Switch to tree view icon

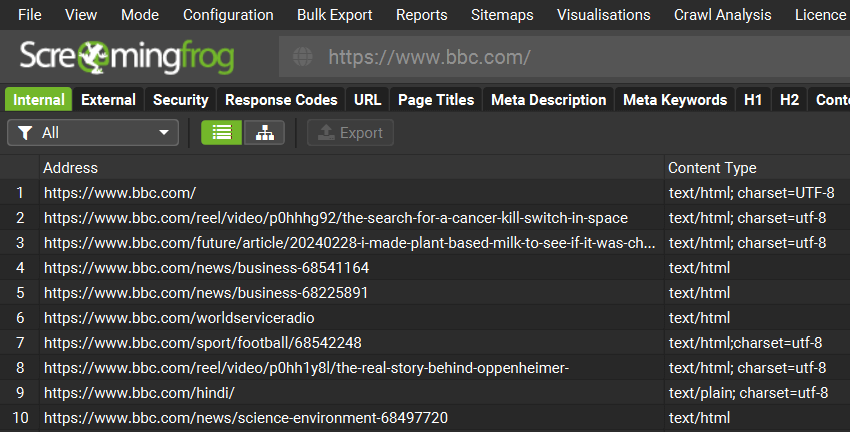(x=264, y=133)
